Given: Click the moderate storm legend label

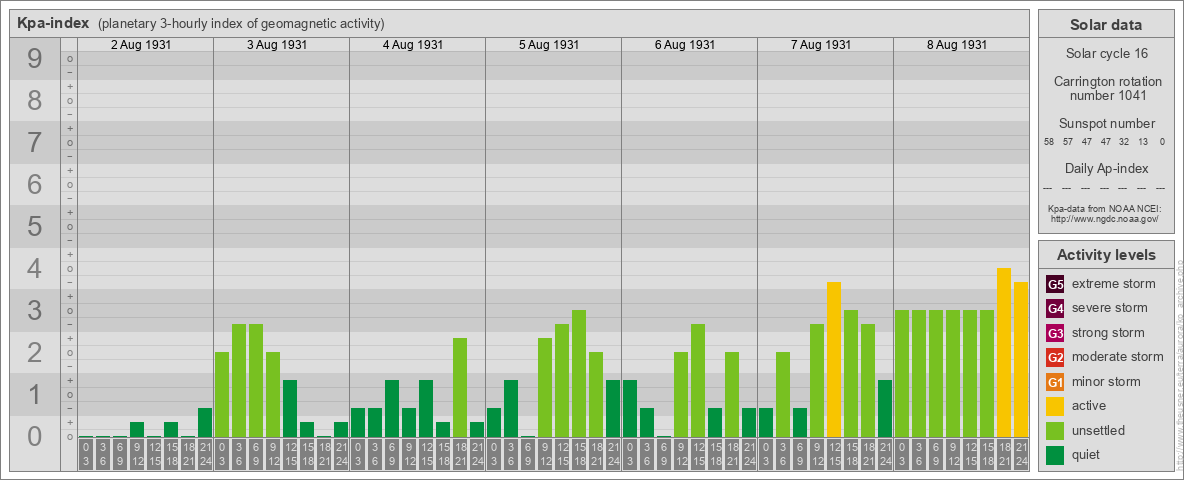Looking at the screenshot, I should point(1118,357).
